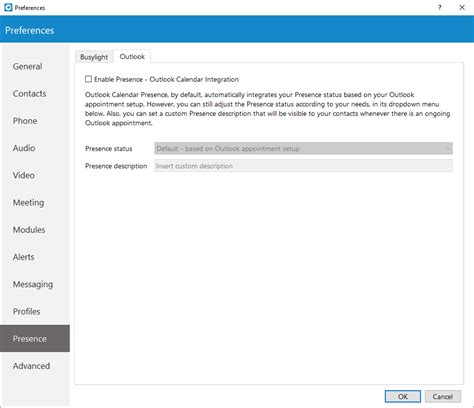Viewport: 474px width, 408px height.
Task: Confirm changes with OK button
Action: coord(403,396)
